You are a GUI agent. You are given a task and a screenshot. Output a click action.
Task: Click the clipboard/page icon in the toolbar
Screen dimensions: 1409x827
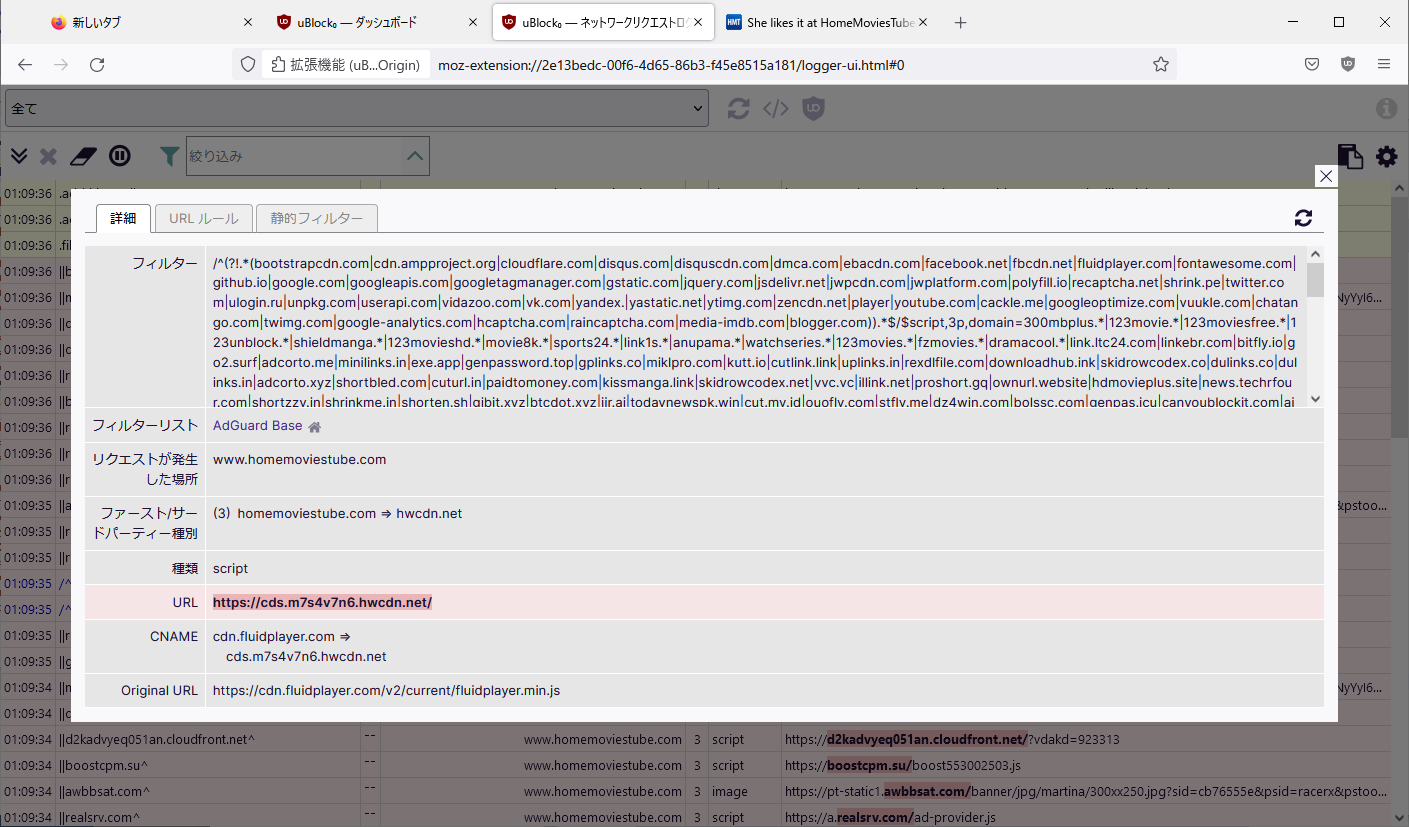(1350, 156)
